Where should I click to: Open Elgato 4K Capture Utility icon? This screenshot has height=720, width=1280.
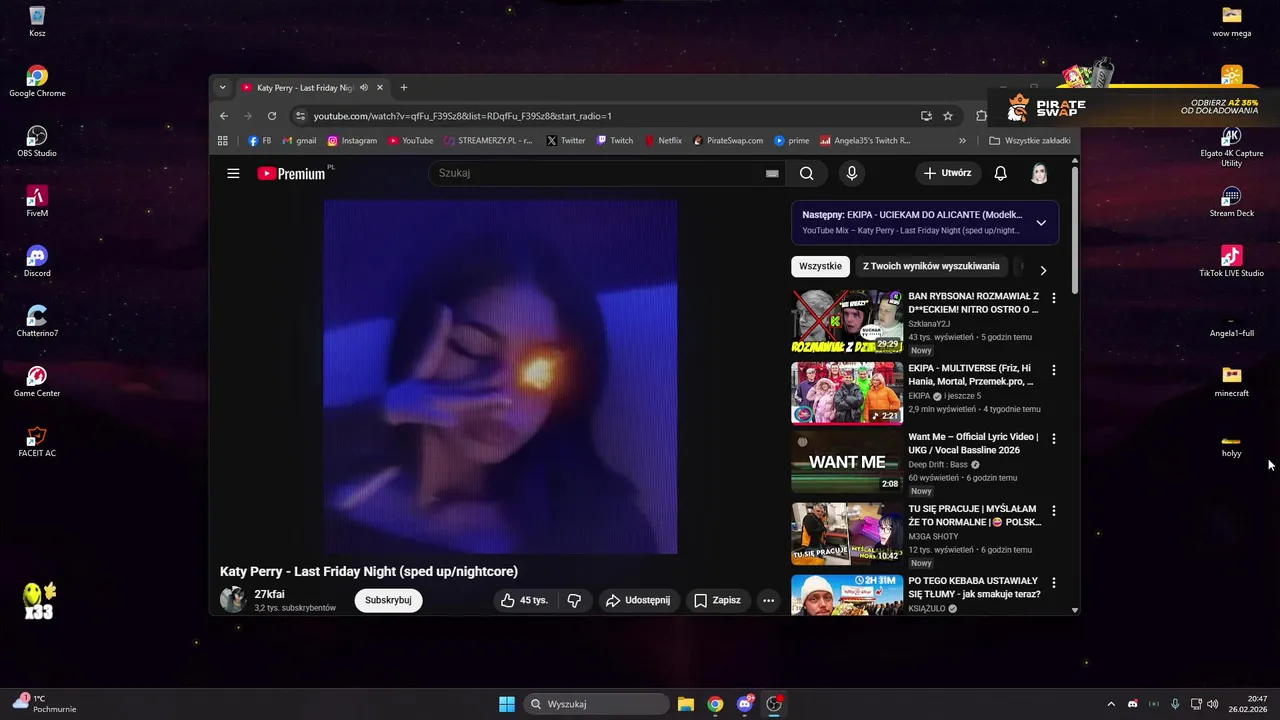[1231, 146]
